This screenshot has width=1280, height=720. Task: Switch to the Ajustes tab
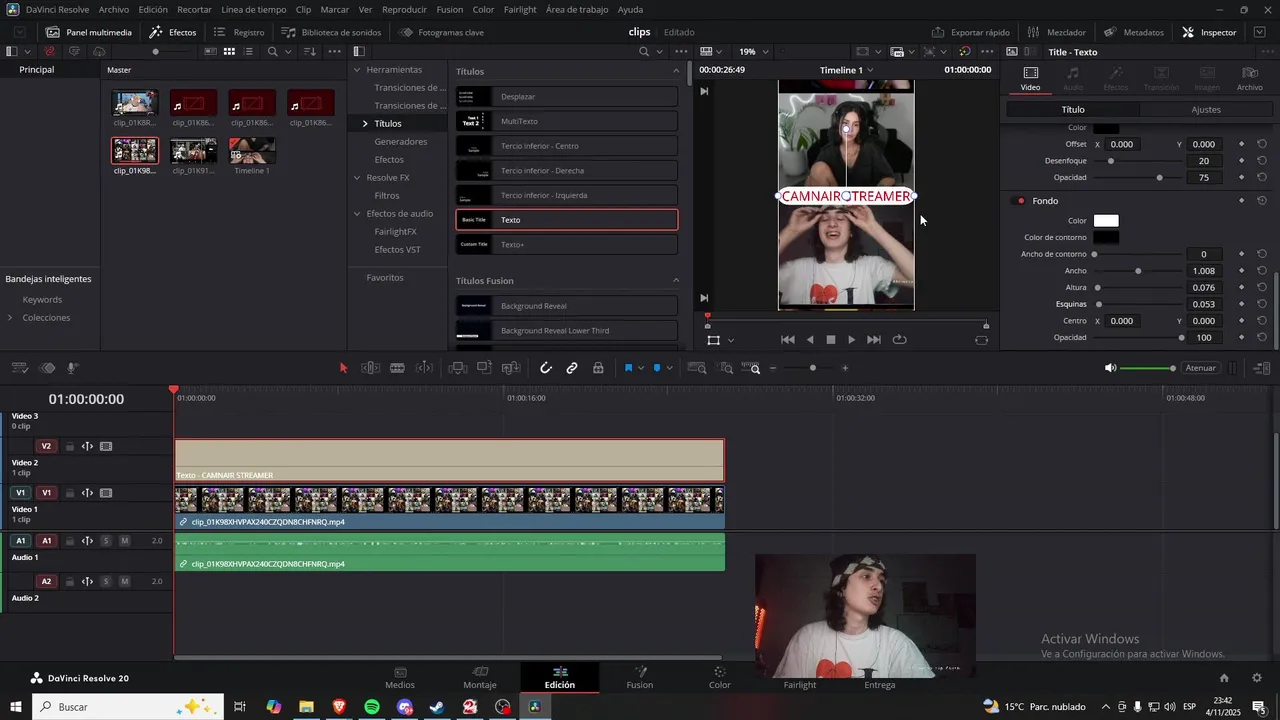tap(1206, 110)
